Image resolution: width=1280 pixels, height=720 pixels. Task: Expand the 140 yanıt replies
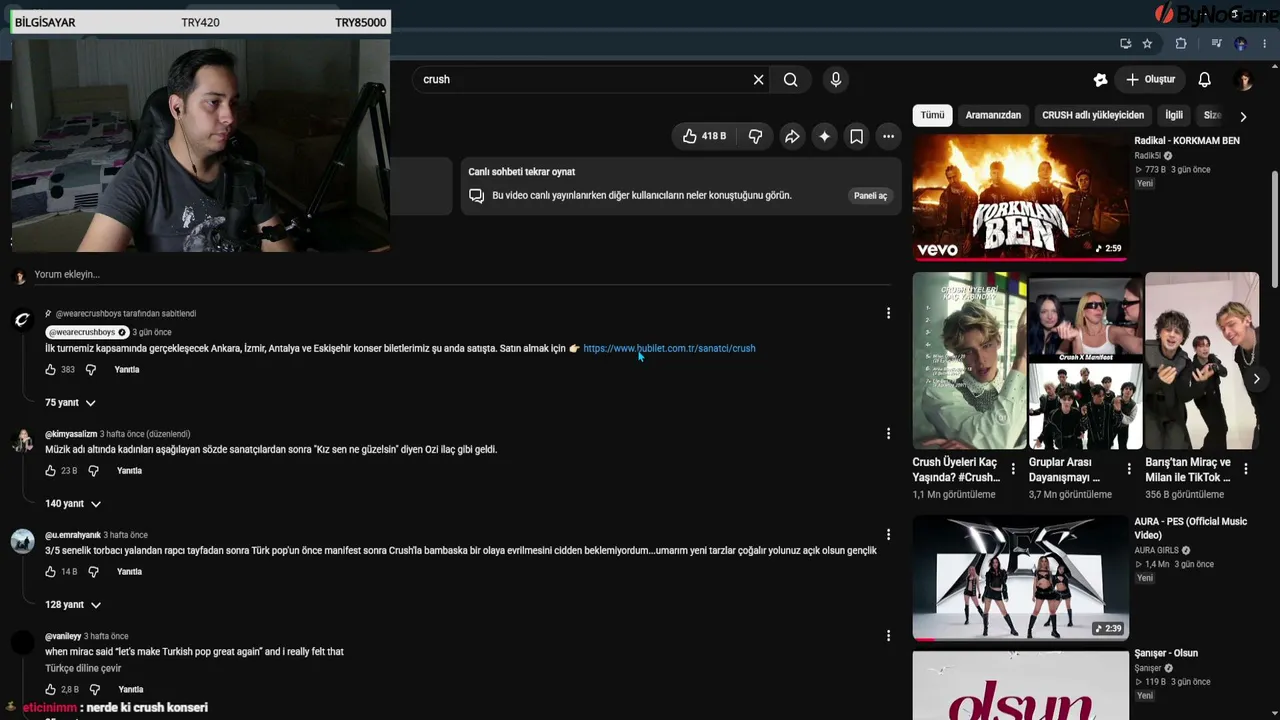coord(73,504)
